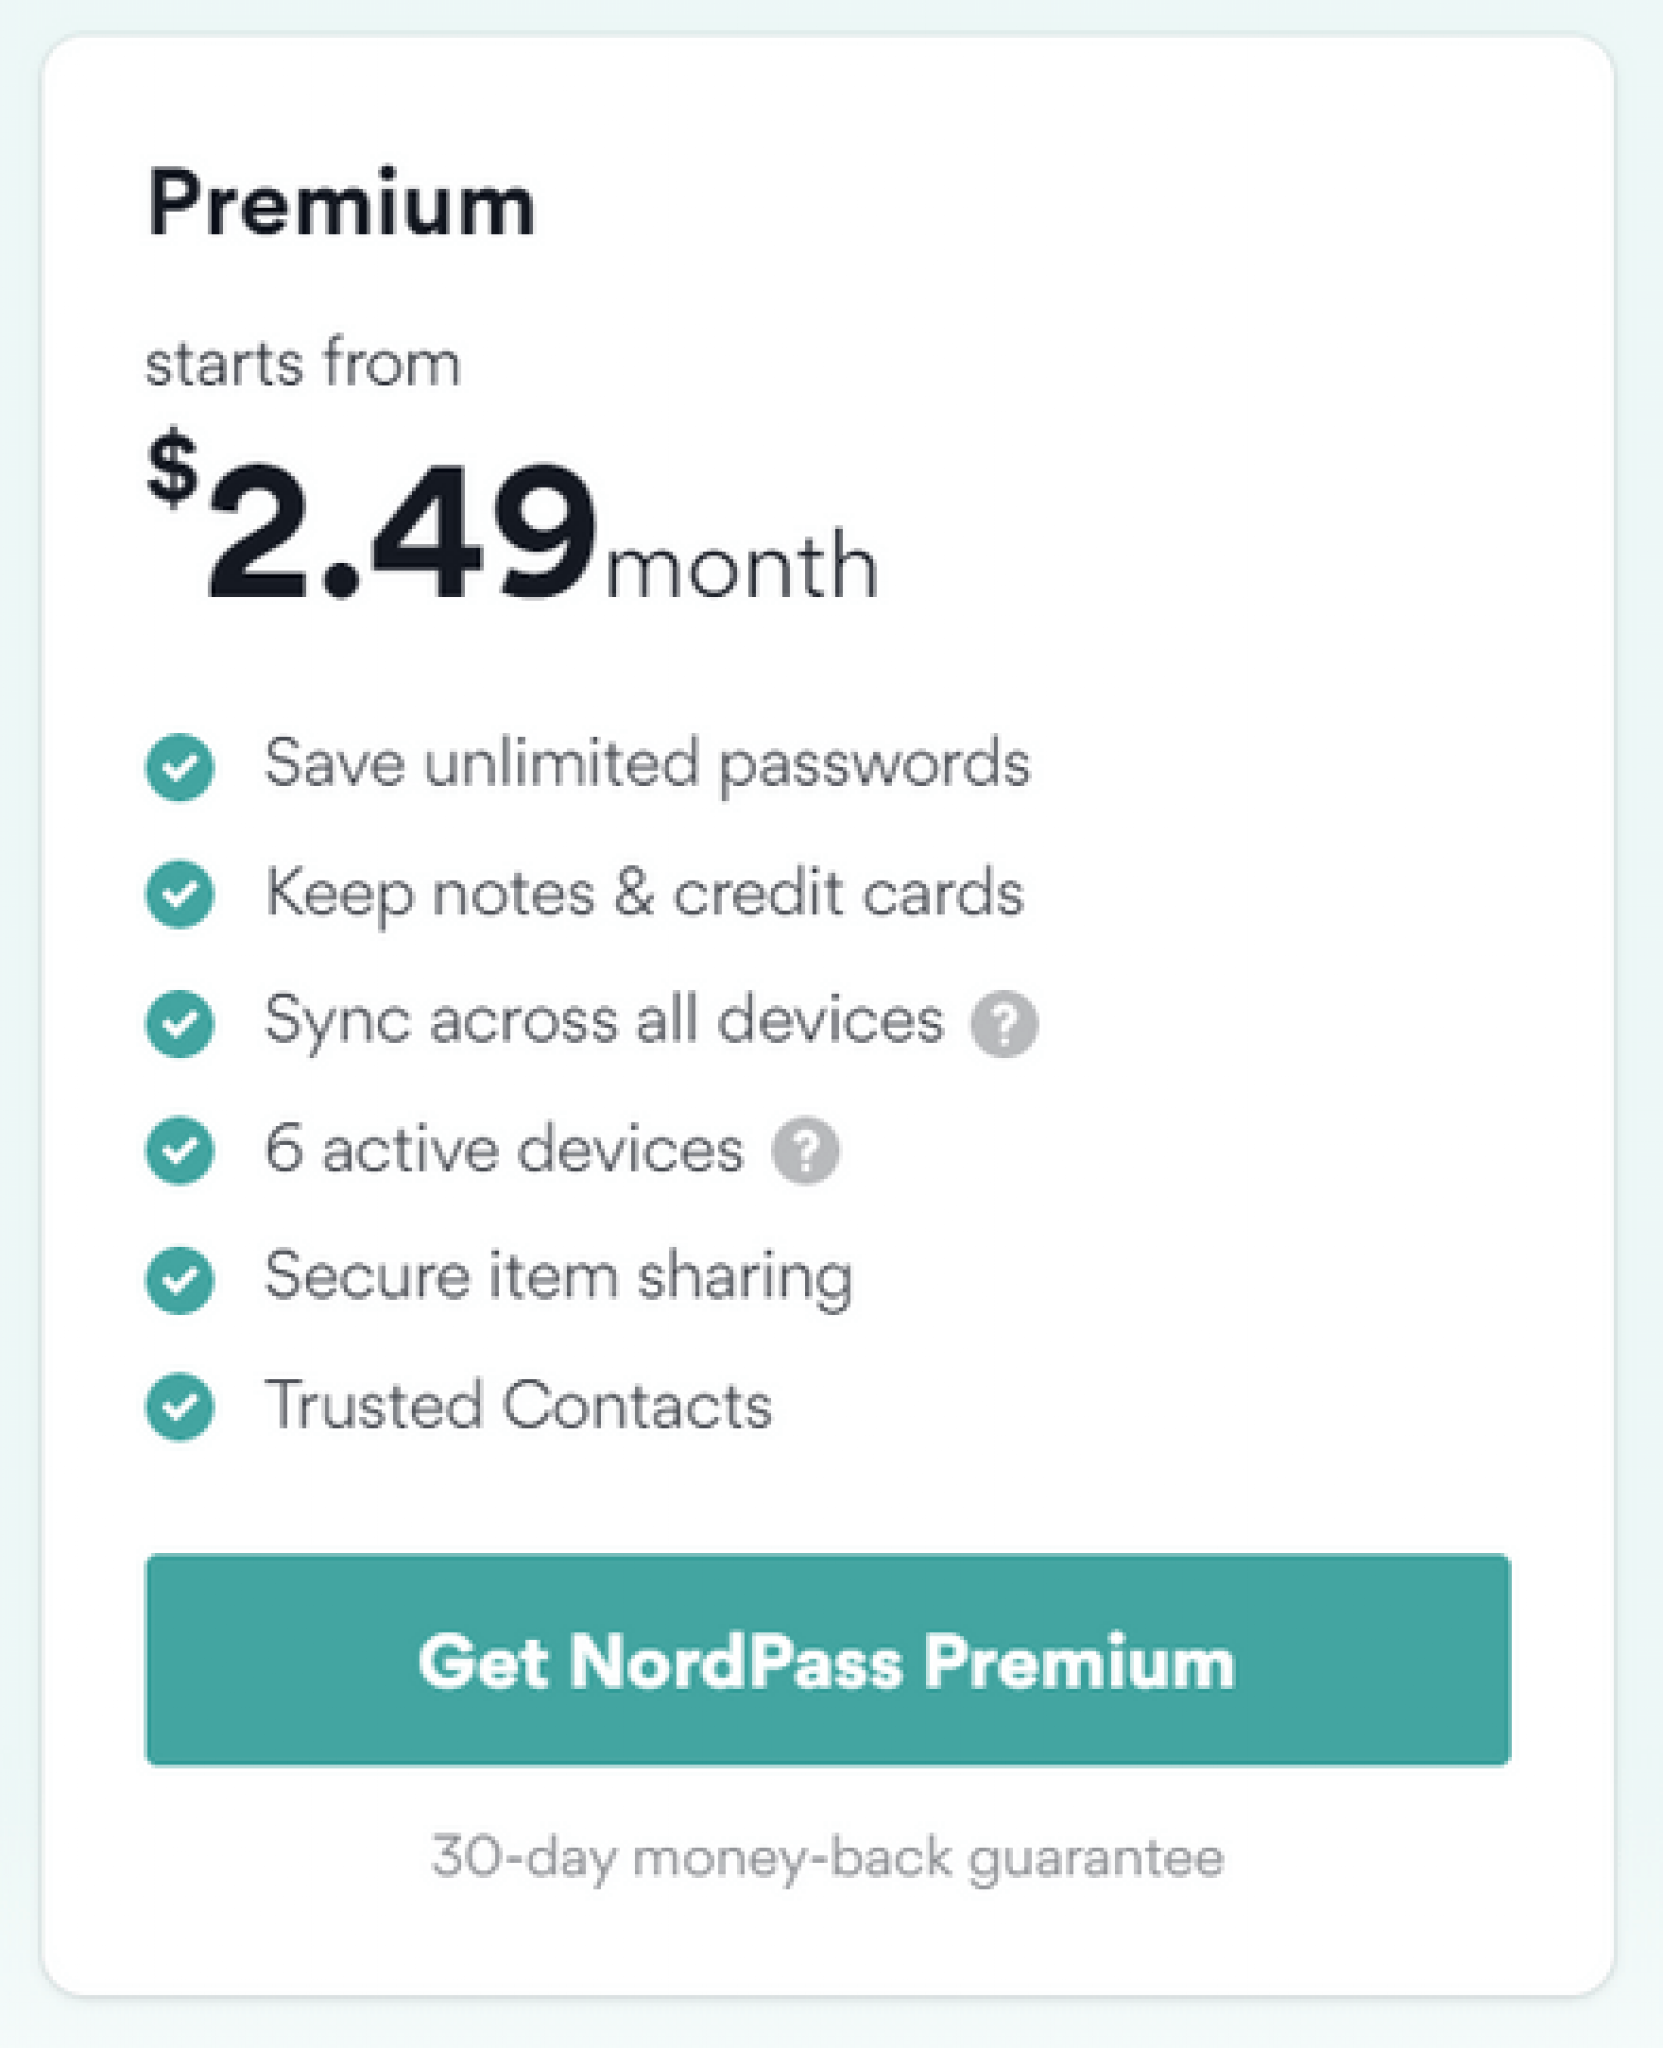
Task: Click the checkmark beside Keep notes & credit cards
Action: 180,893
